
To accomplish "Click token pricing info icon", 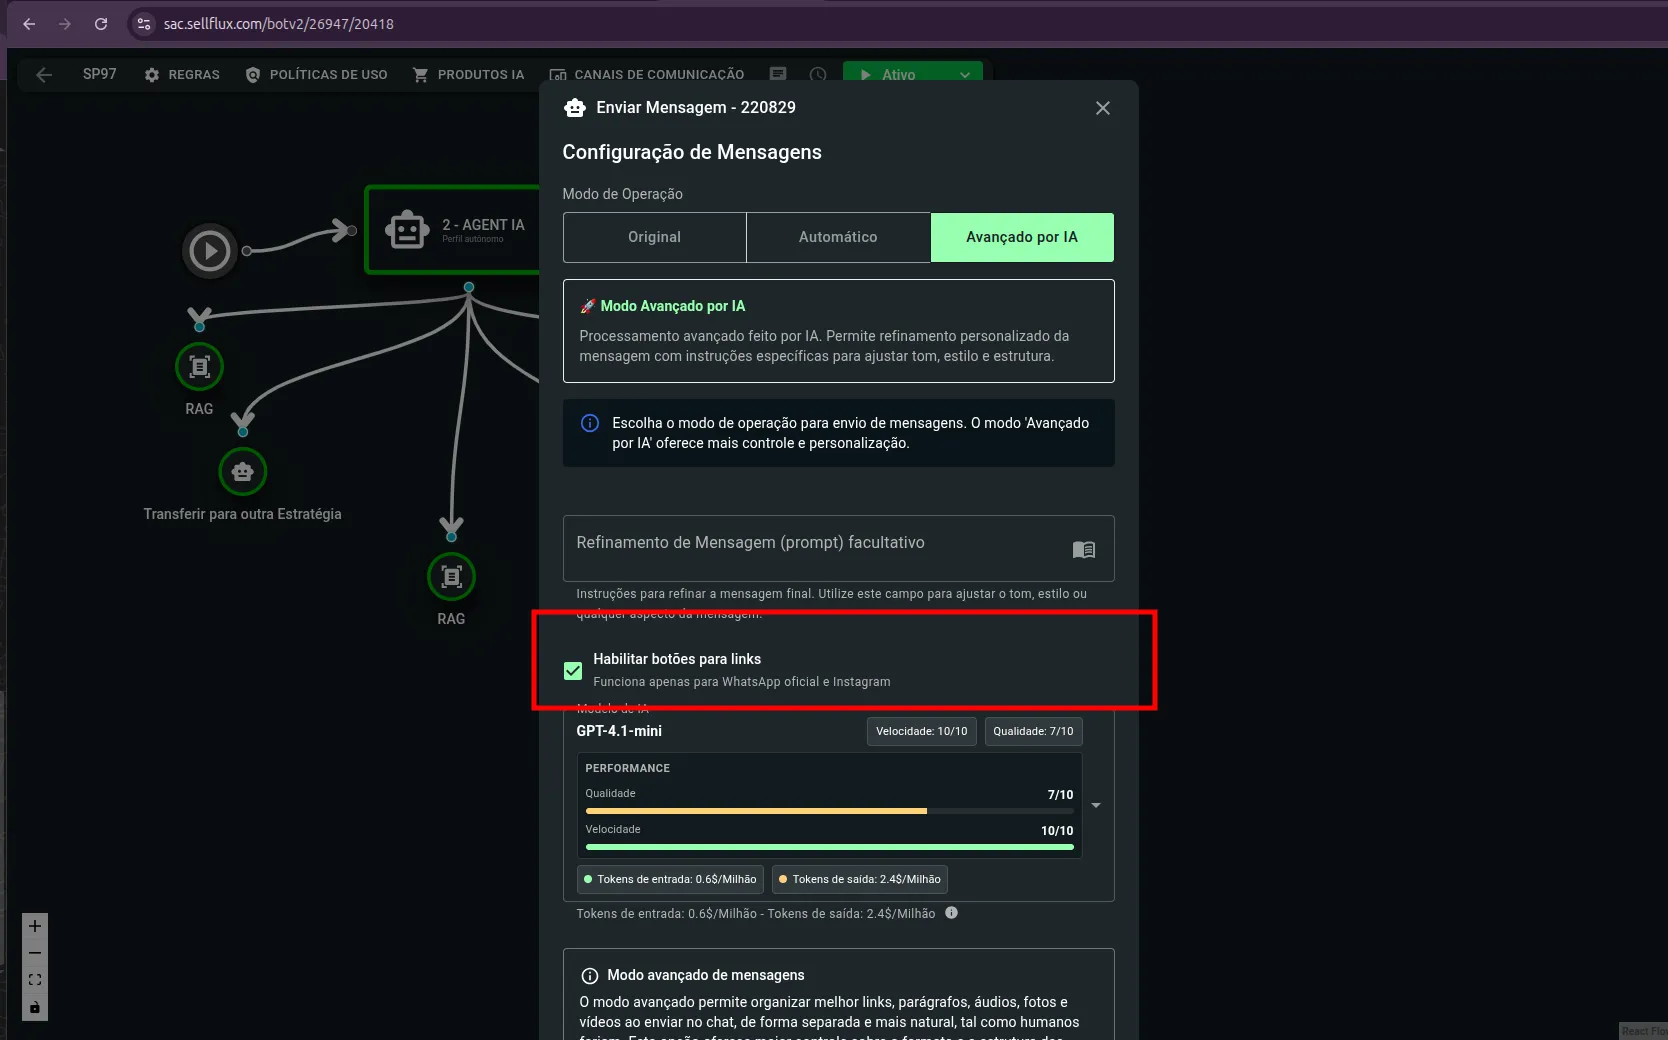I will [x=951, y=913].
